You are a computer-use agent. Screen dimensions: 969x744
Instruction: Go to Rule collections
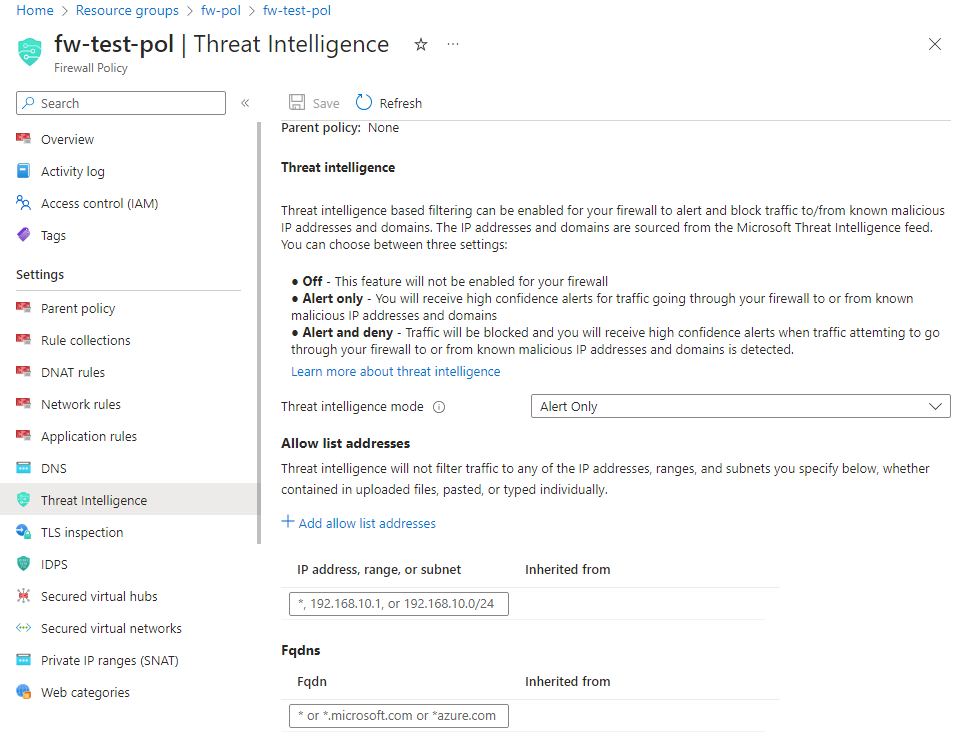click(x=86, y=340)
